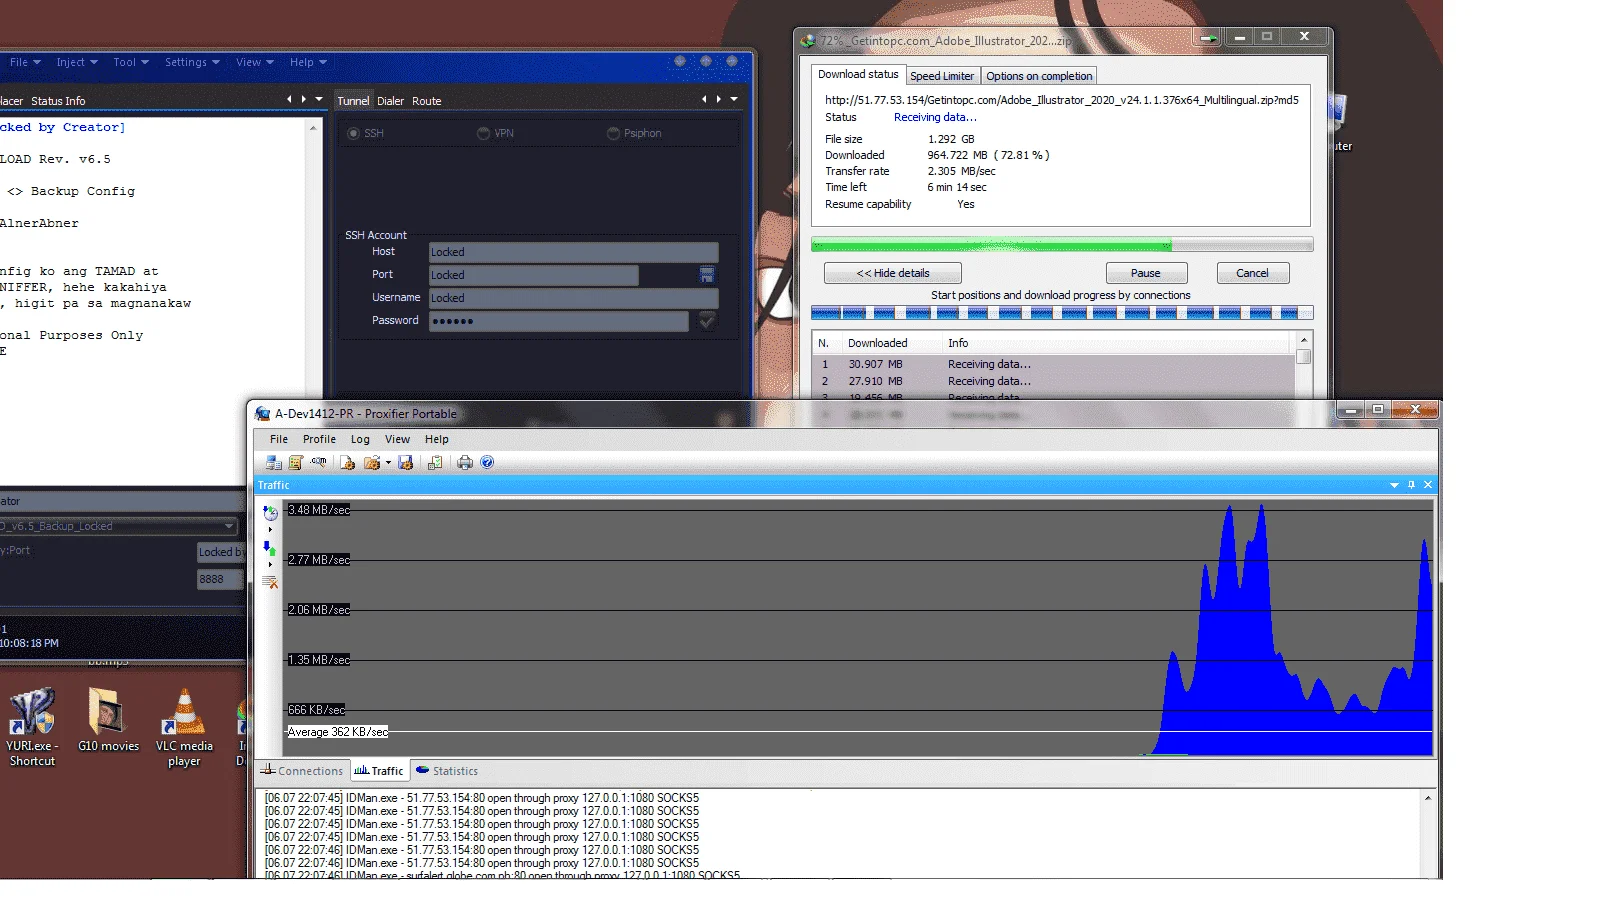1600x900 pixels.
Task: Open Proxifier Log menu
Action: (360, 439)
